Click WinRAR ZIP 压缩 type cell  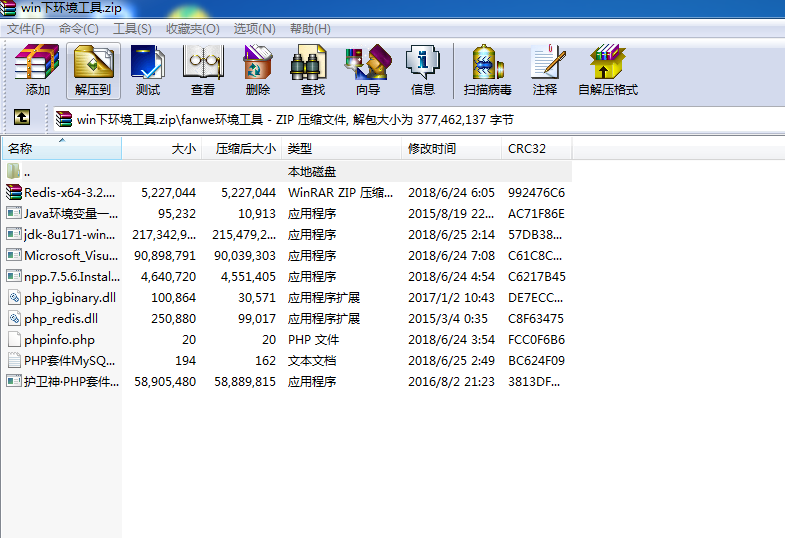point(340,193)
